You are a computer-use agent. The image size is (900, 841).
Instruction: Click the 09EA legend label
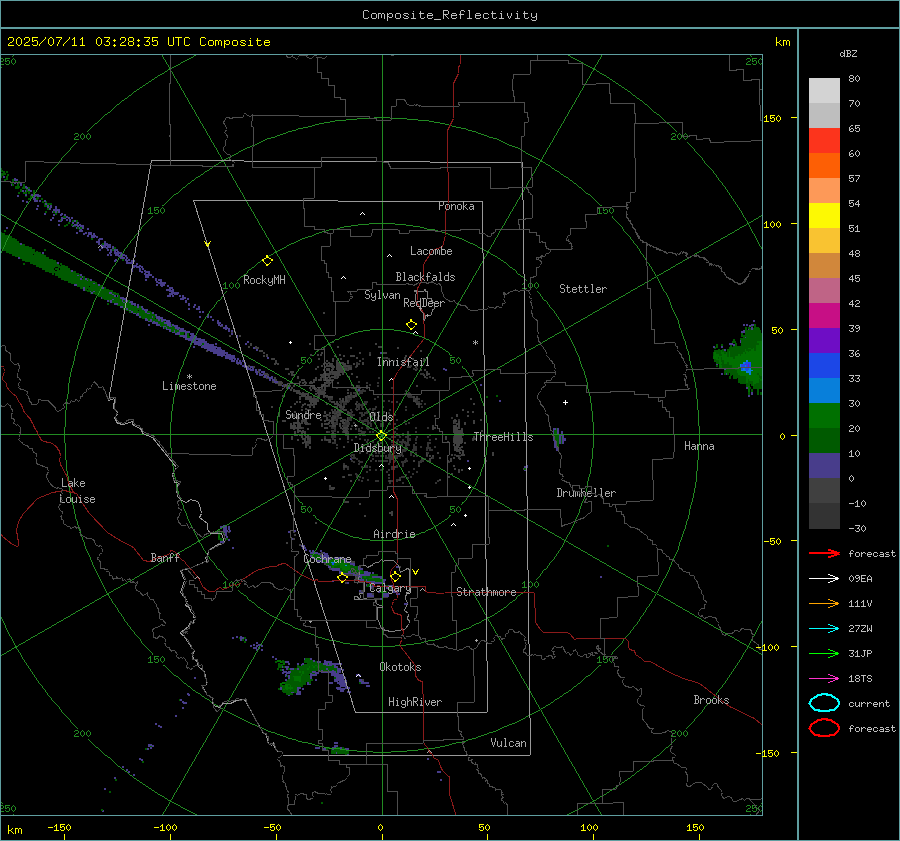860,579
